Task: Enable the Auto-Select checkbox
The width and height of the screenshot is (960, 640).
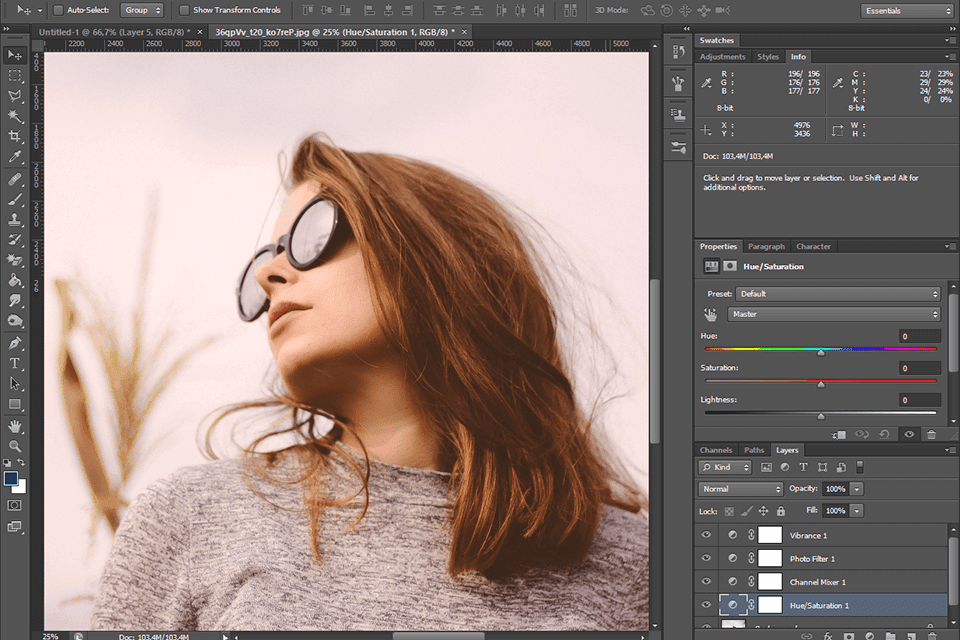Action: click(59, 10)
